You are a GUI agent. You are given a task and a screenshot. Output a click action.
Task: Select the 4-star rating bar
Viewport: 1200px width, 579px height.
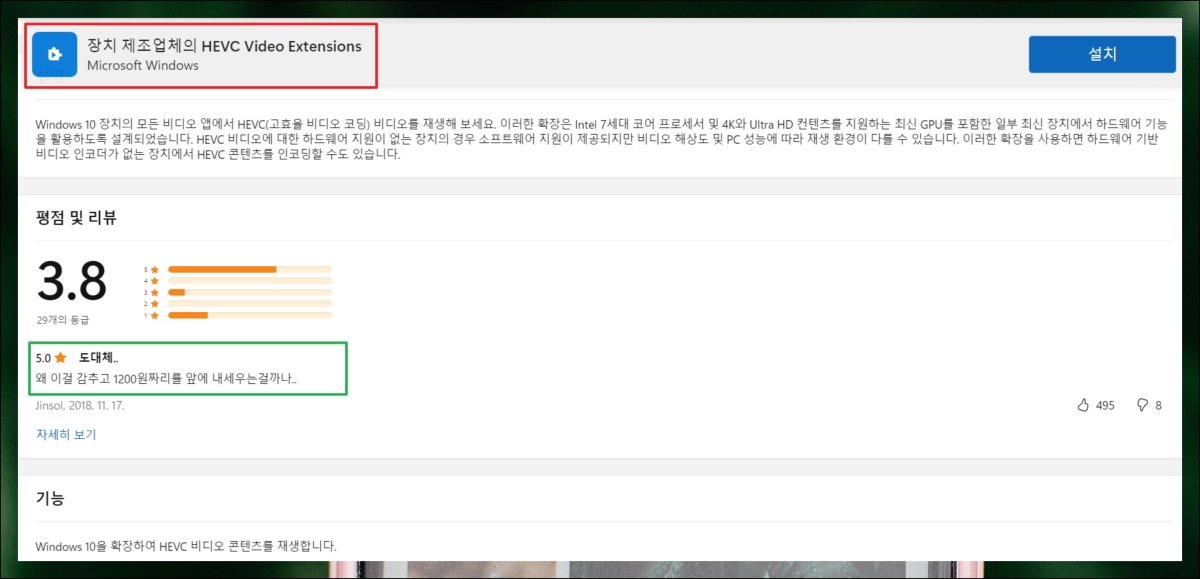[250, 281]
